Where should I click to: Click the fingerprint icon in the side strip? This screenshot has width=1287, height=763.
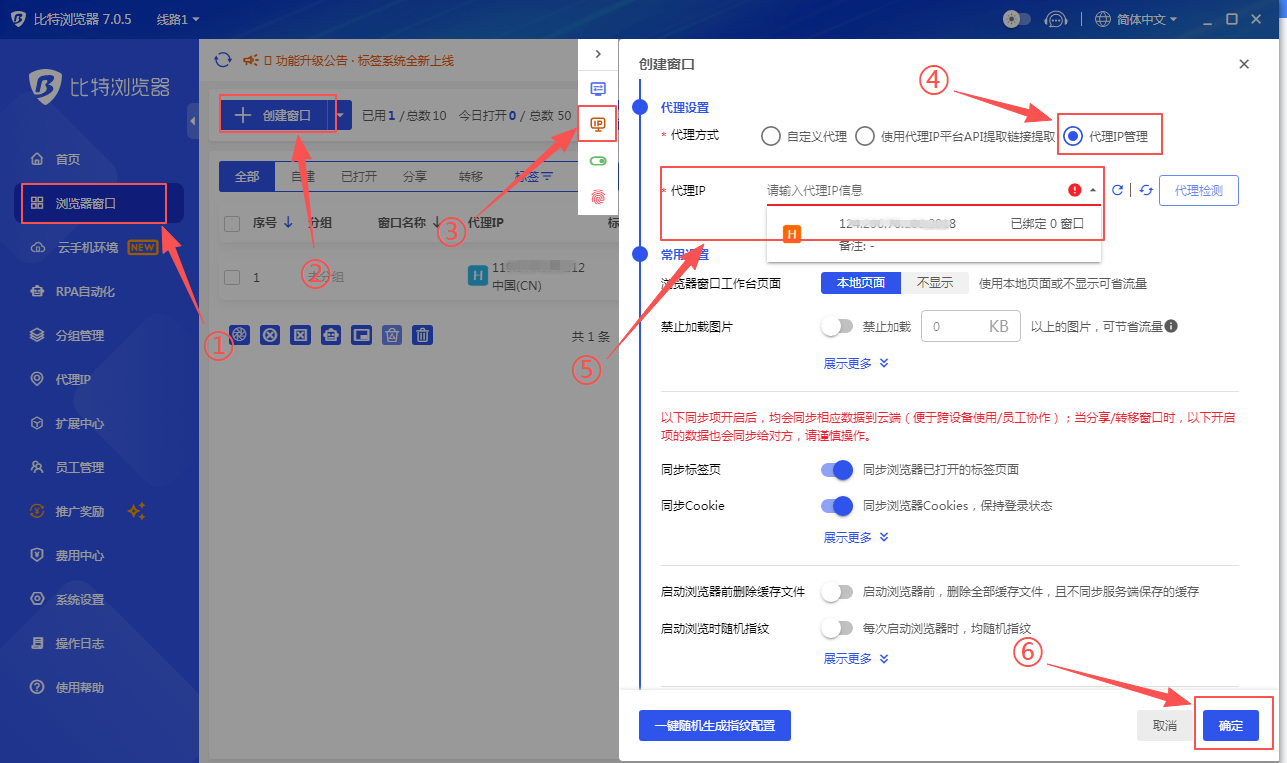point(597,197)
